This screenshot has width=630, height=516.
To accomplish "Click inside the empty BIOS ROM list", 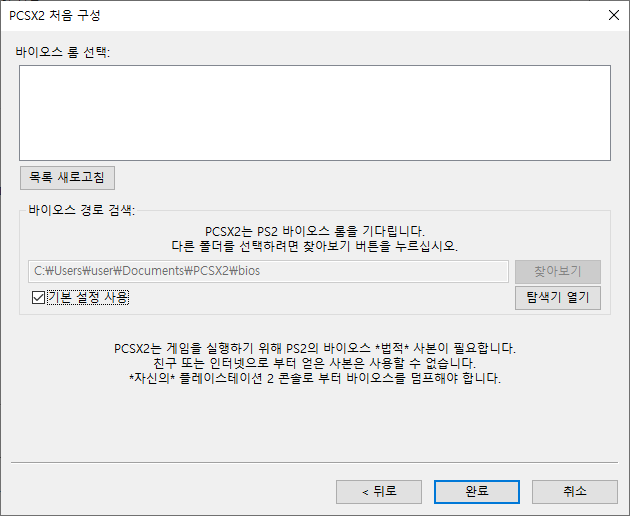I will click(x=315, y=113).
